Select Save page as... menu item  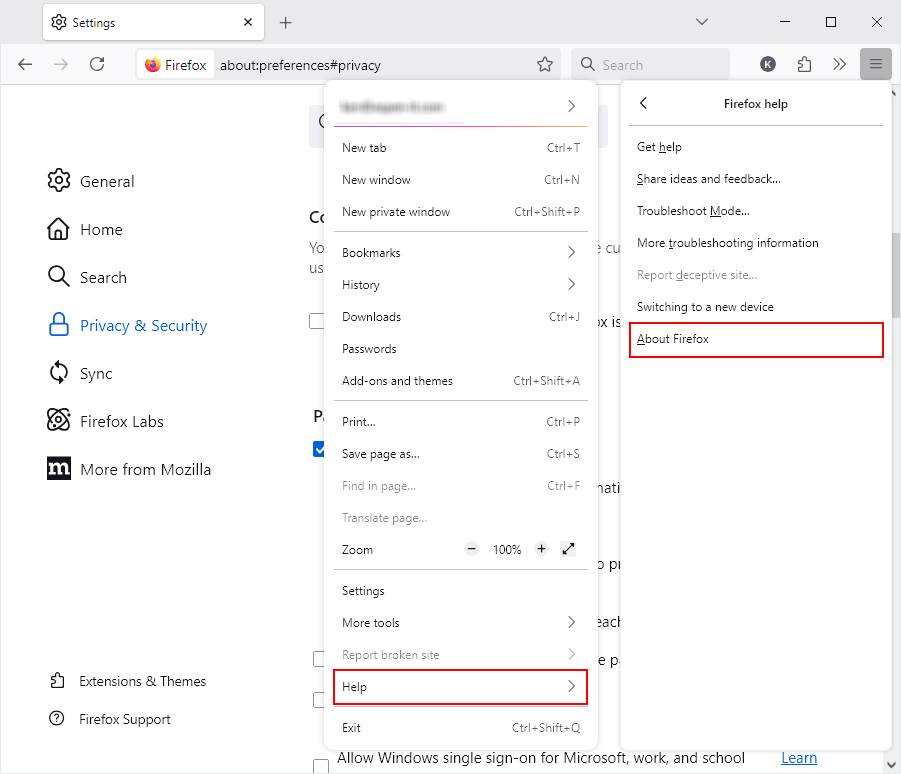click(460, 454)
